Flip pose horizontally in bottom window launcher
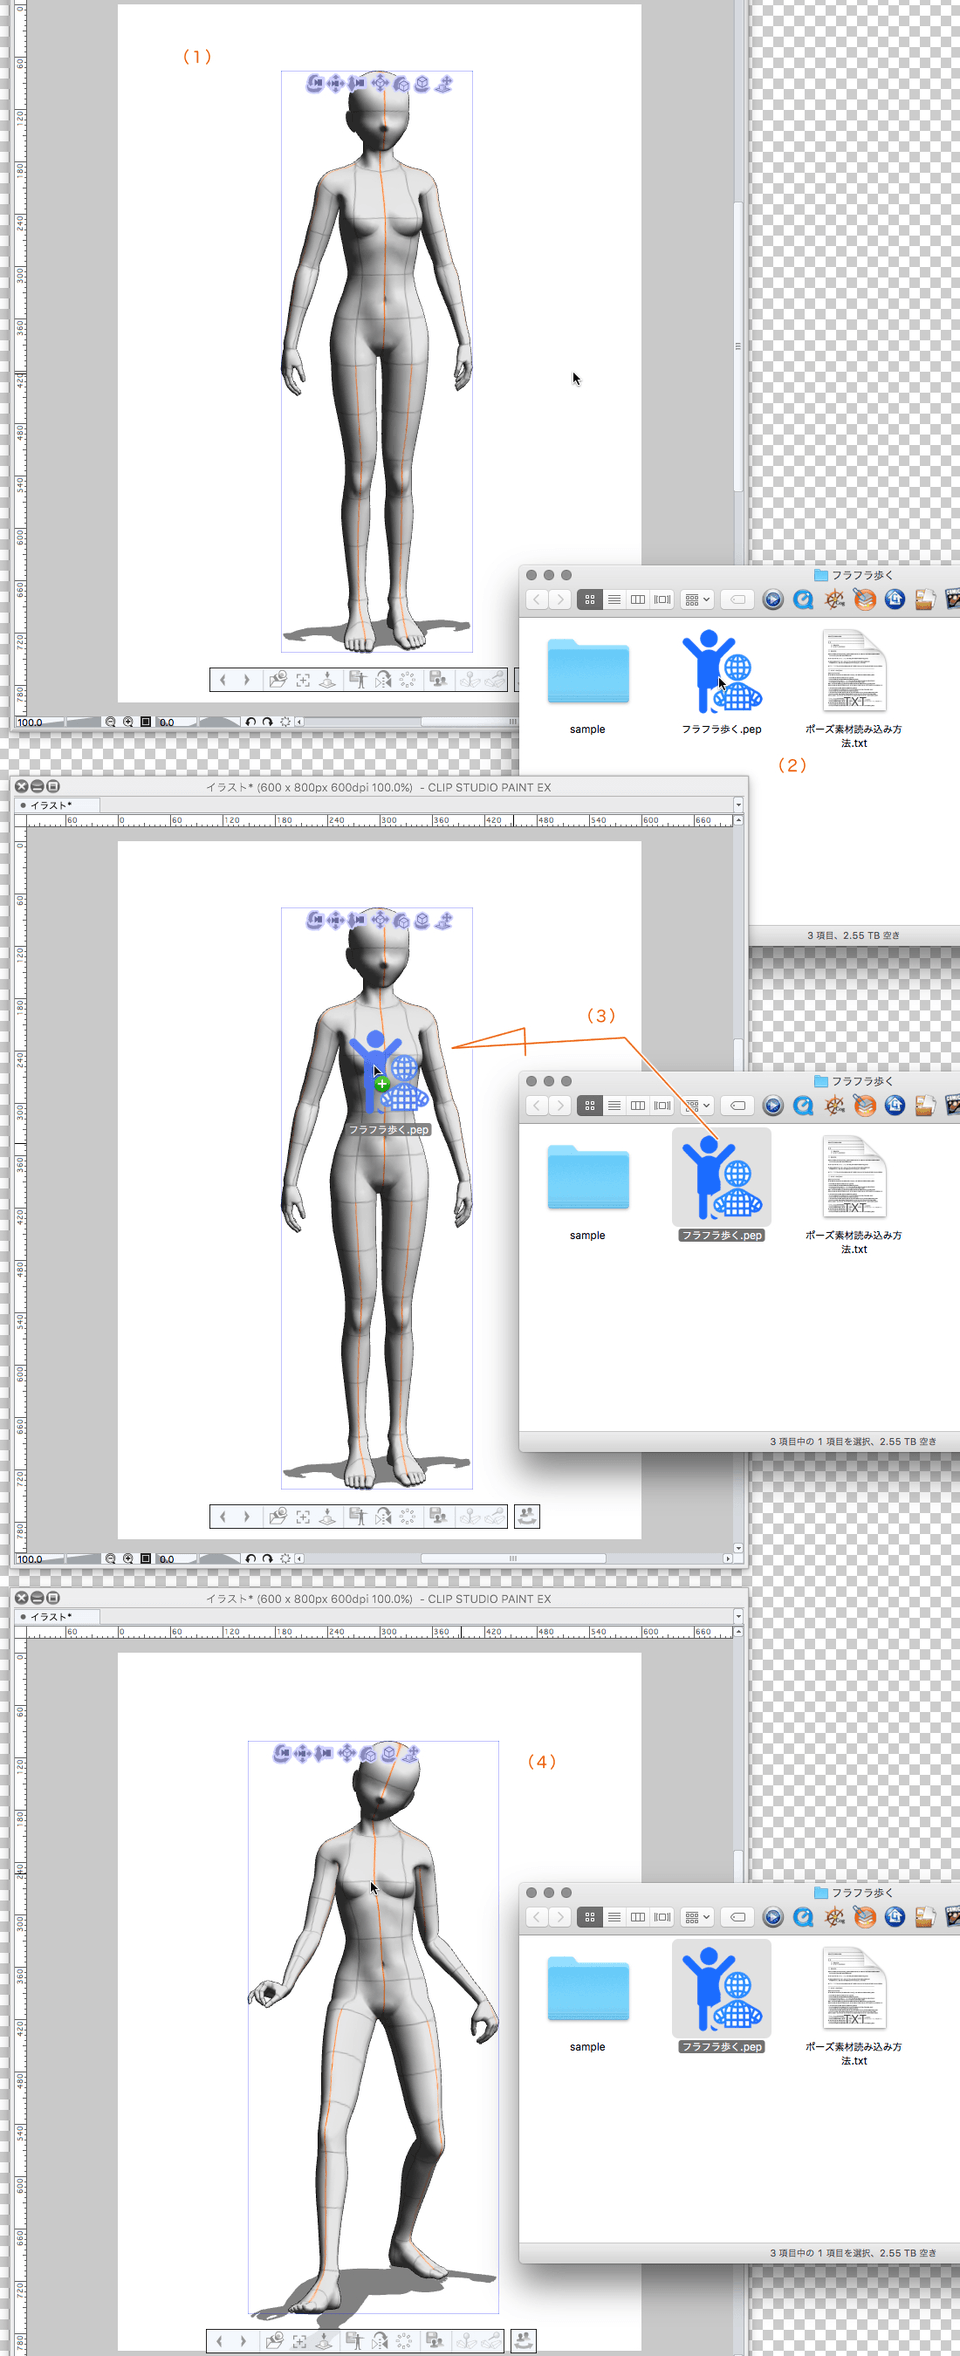 point(380,2341)
